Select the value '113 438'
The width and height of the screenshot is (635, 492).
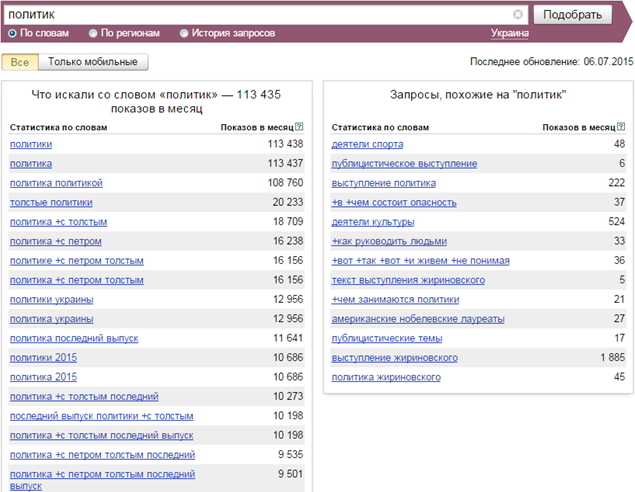coord(285,144)
